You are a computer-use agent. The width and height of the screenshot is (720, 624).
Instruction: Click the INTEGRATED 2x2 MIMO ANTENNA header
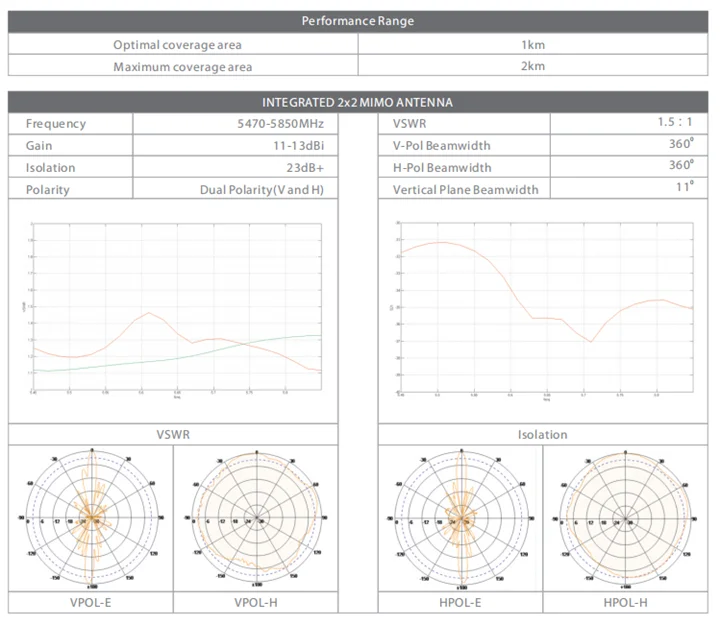coord(358,102)
